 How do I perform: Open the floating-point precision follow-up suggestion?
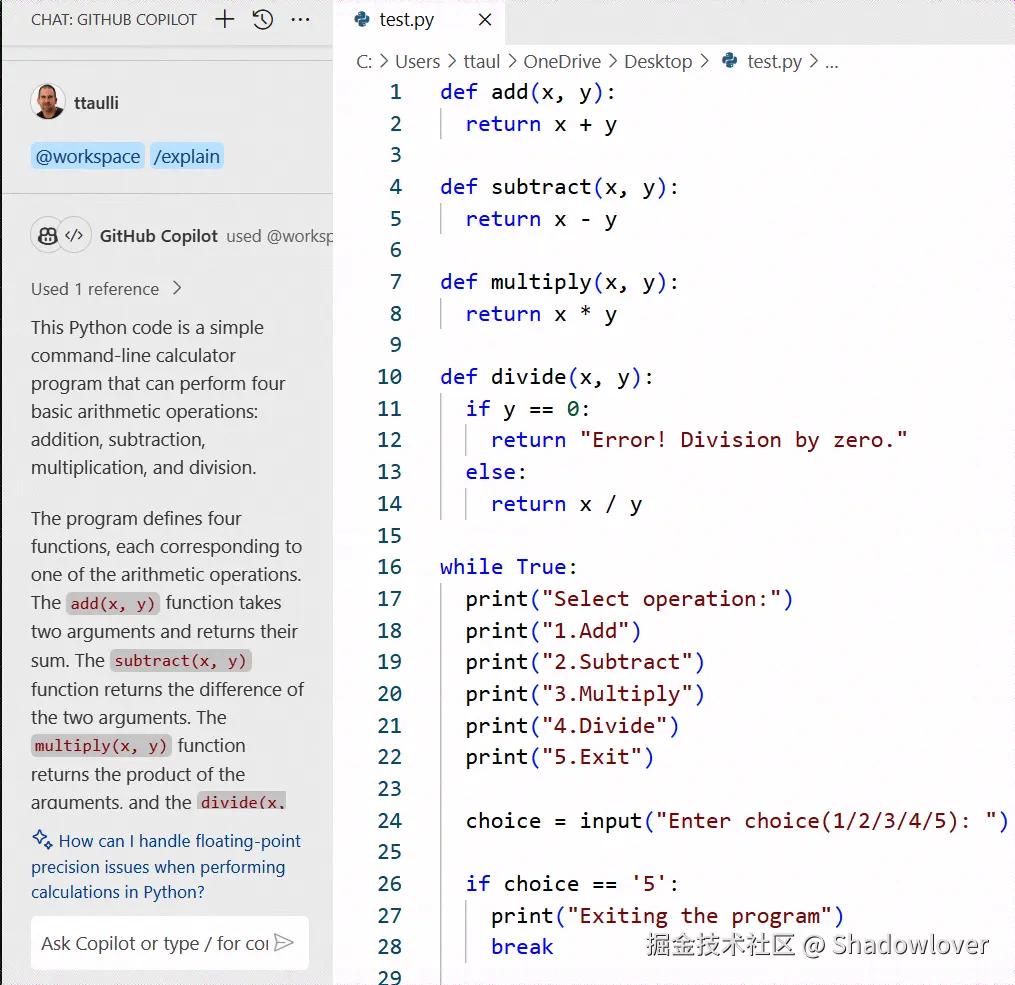pos(166,867)
